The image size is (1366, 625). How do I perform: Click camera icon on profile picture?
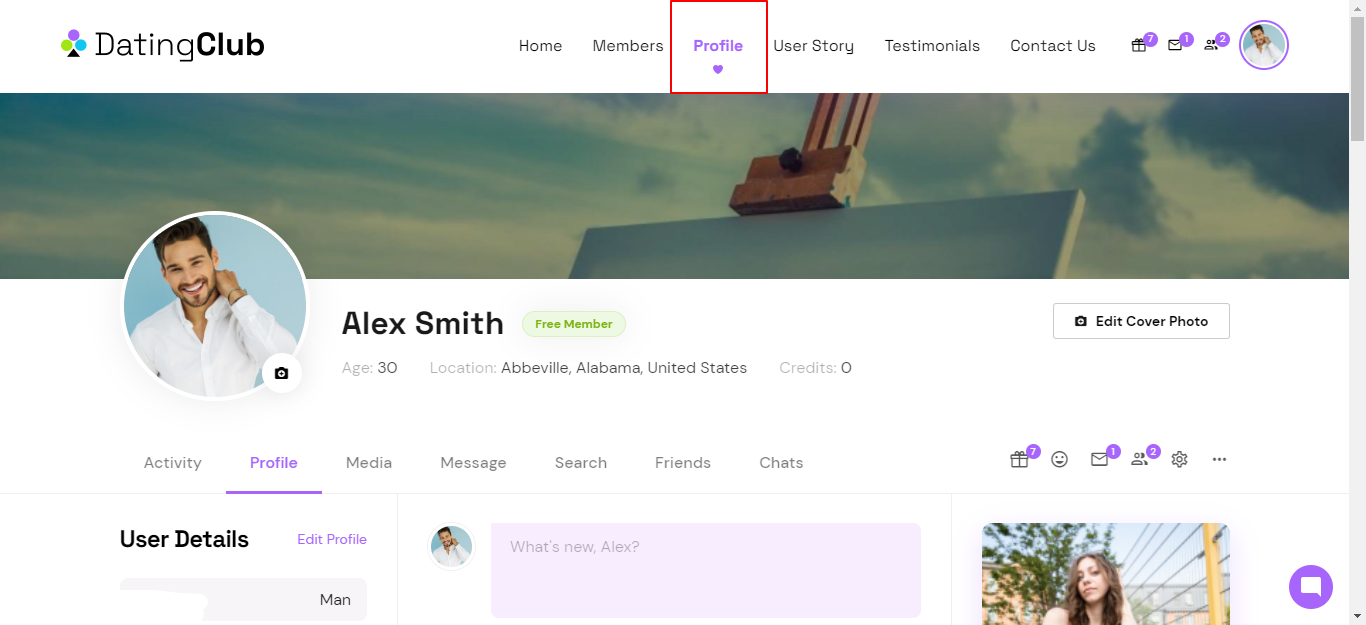click(x=281, y=373)
